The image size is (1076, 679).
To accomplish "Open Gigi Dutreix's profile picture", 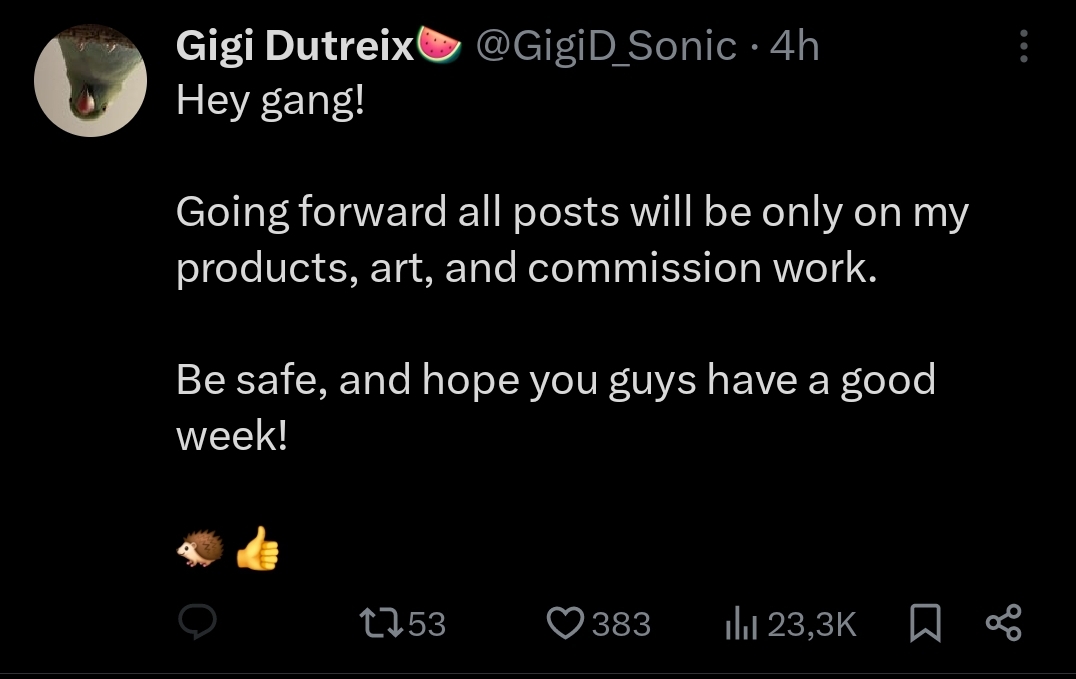I will pos(90,80).
